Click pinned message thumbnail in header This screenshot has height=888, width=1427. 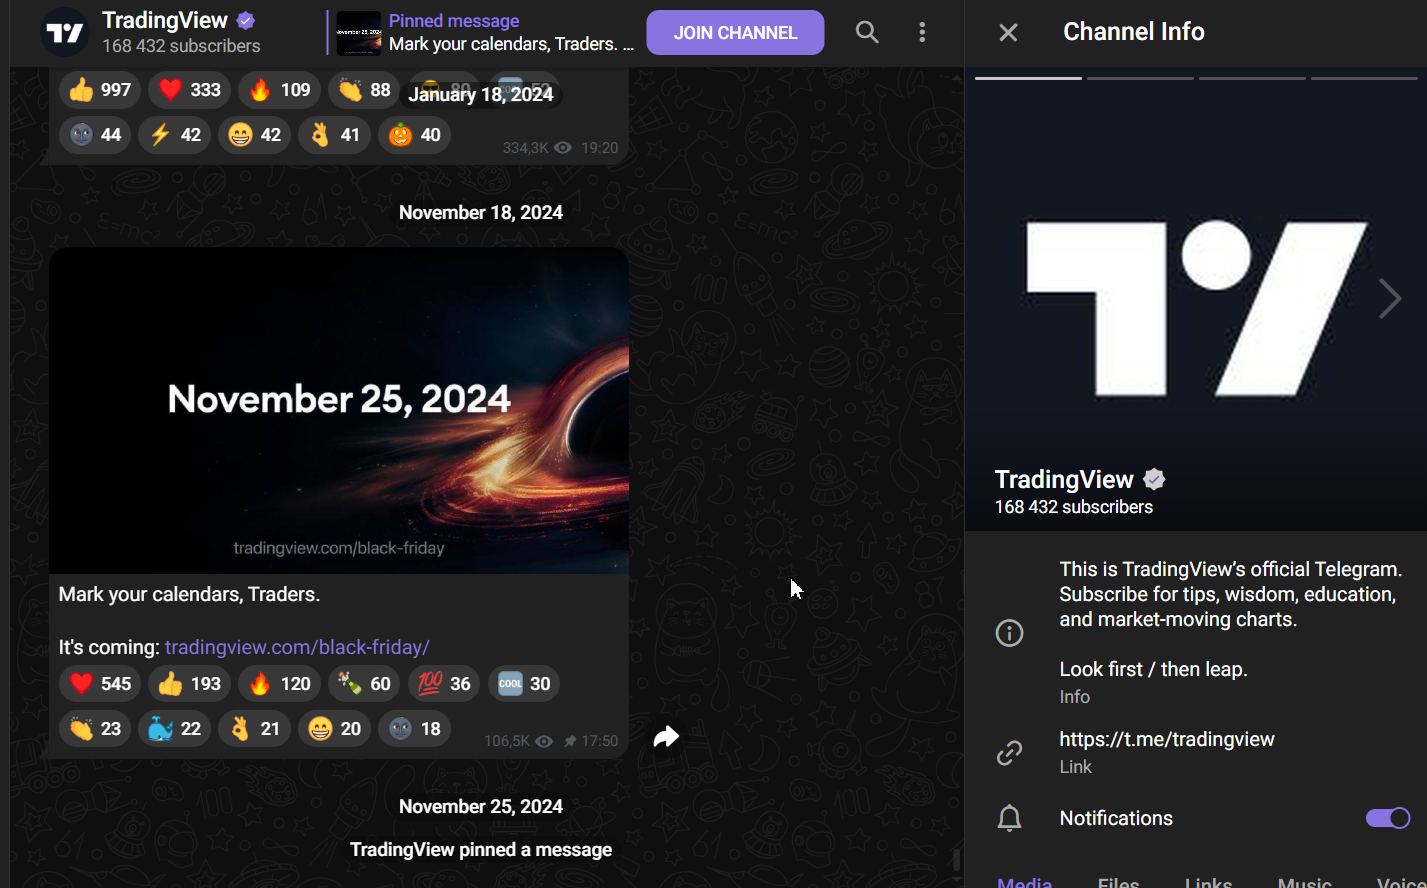pyautogui.click(x=359, y=33)
